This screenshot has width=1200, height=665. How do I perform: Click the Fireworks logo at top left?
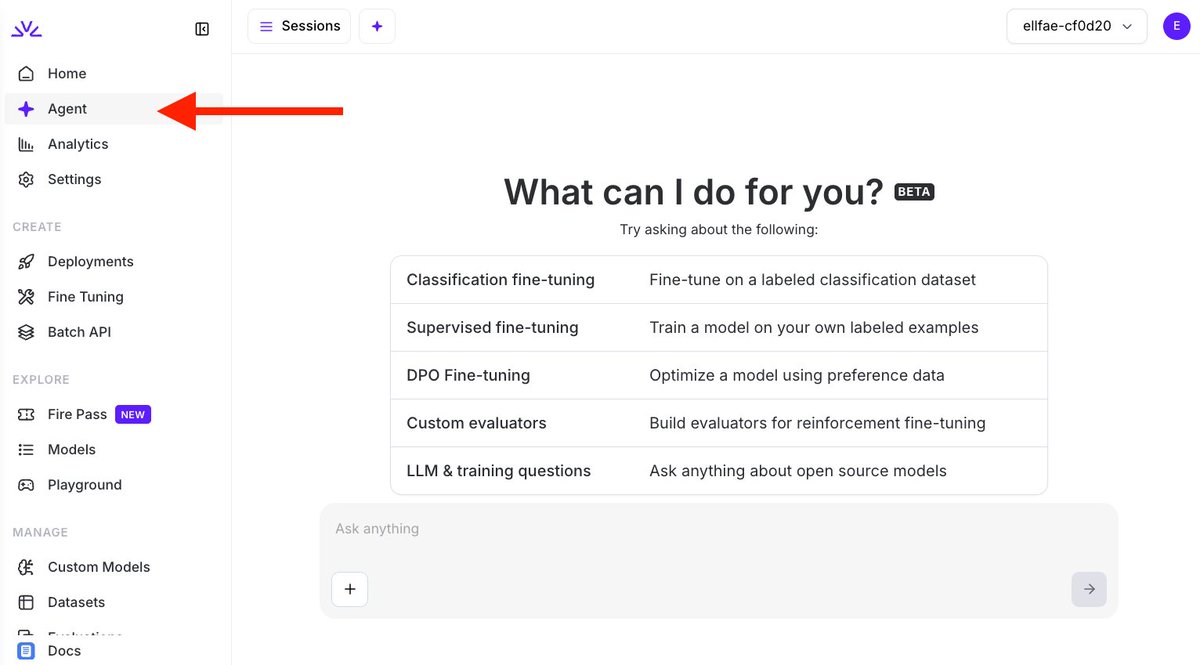(27, 29)
